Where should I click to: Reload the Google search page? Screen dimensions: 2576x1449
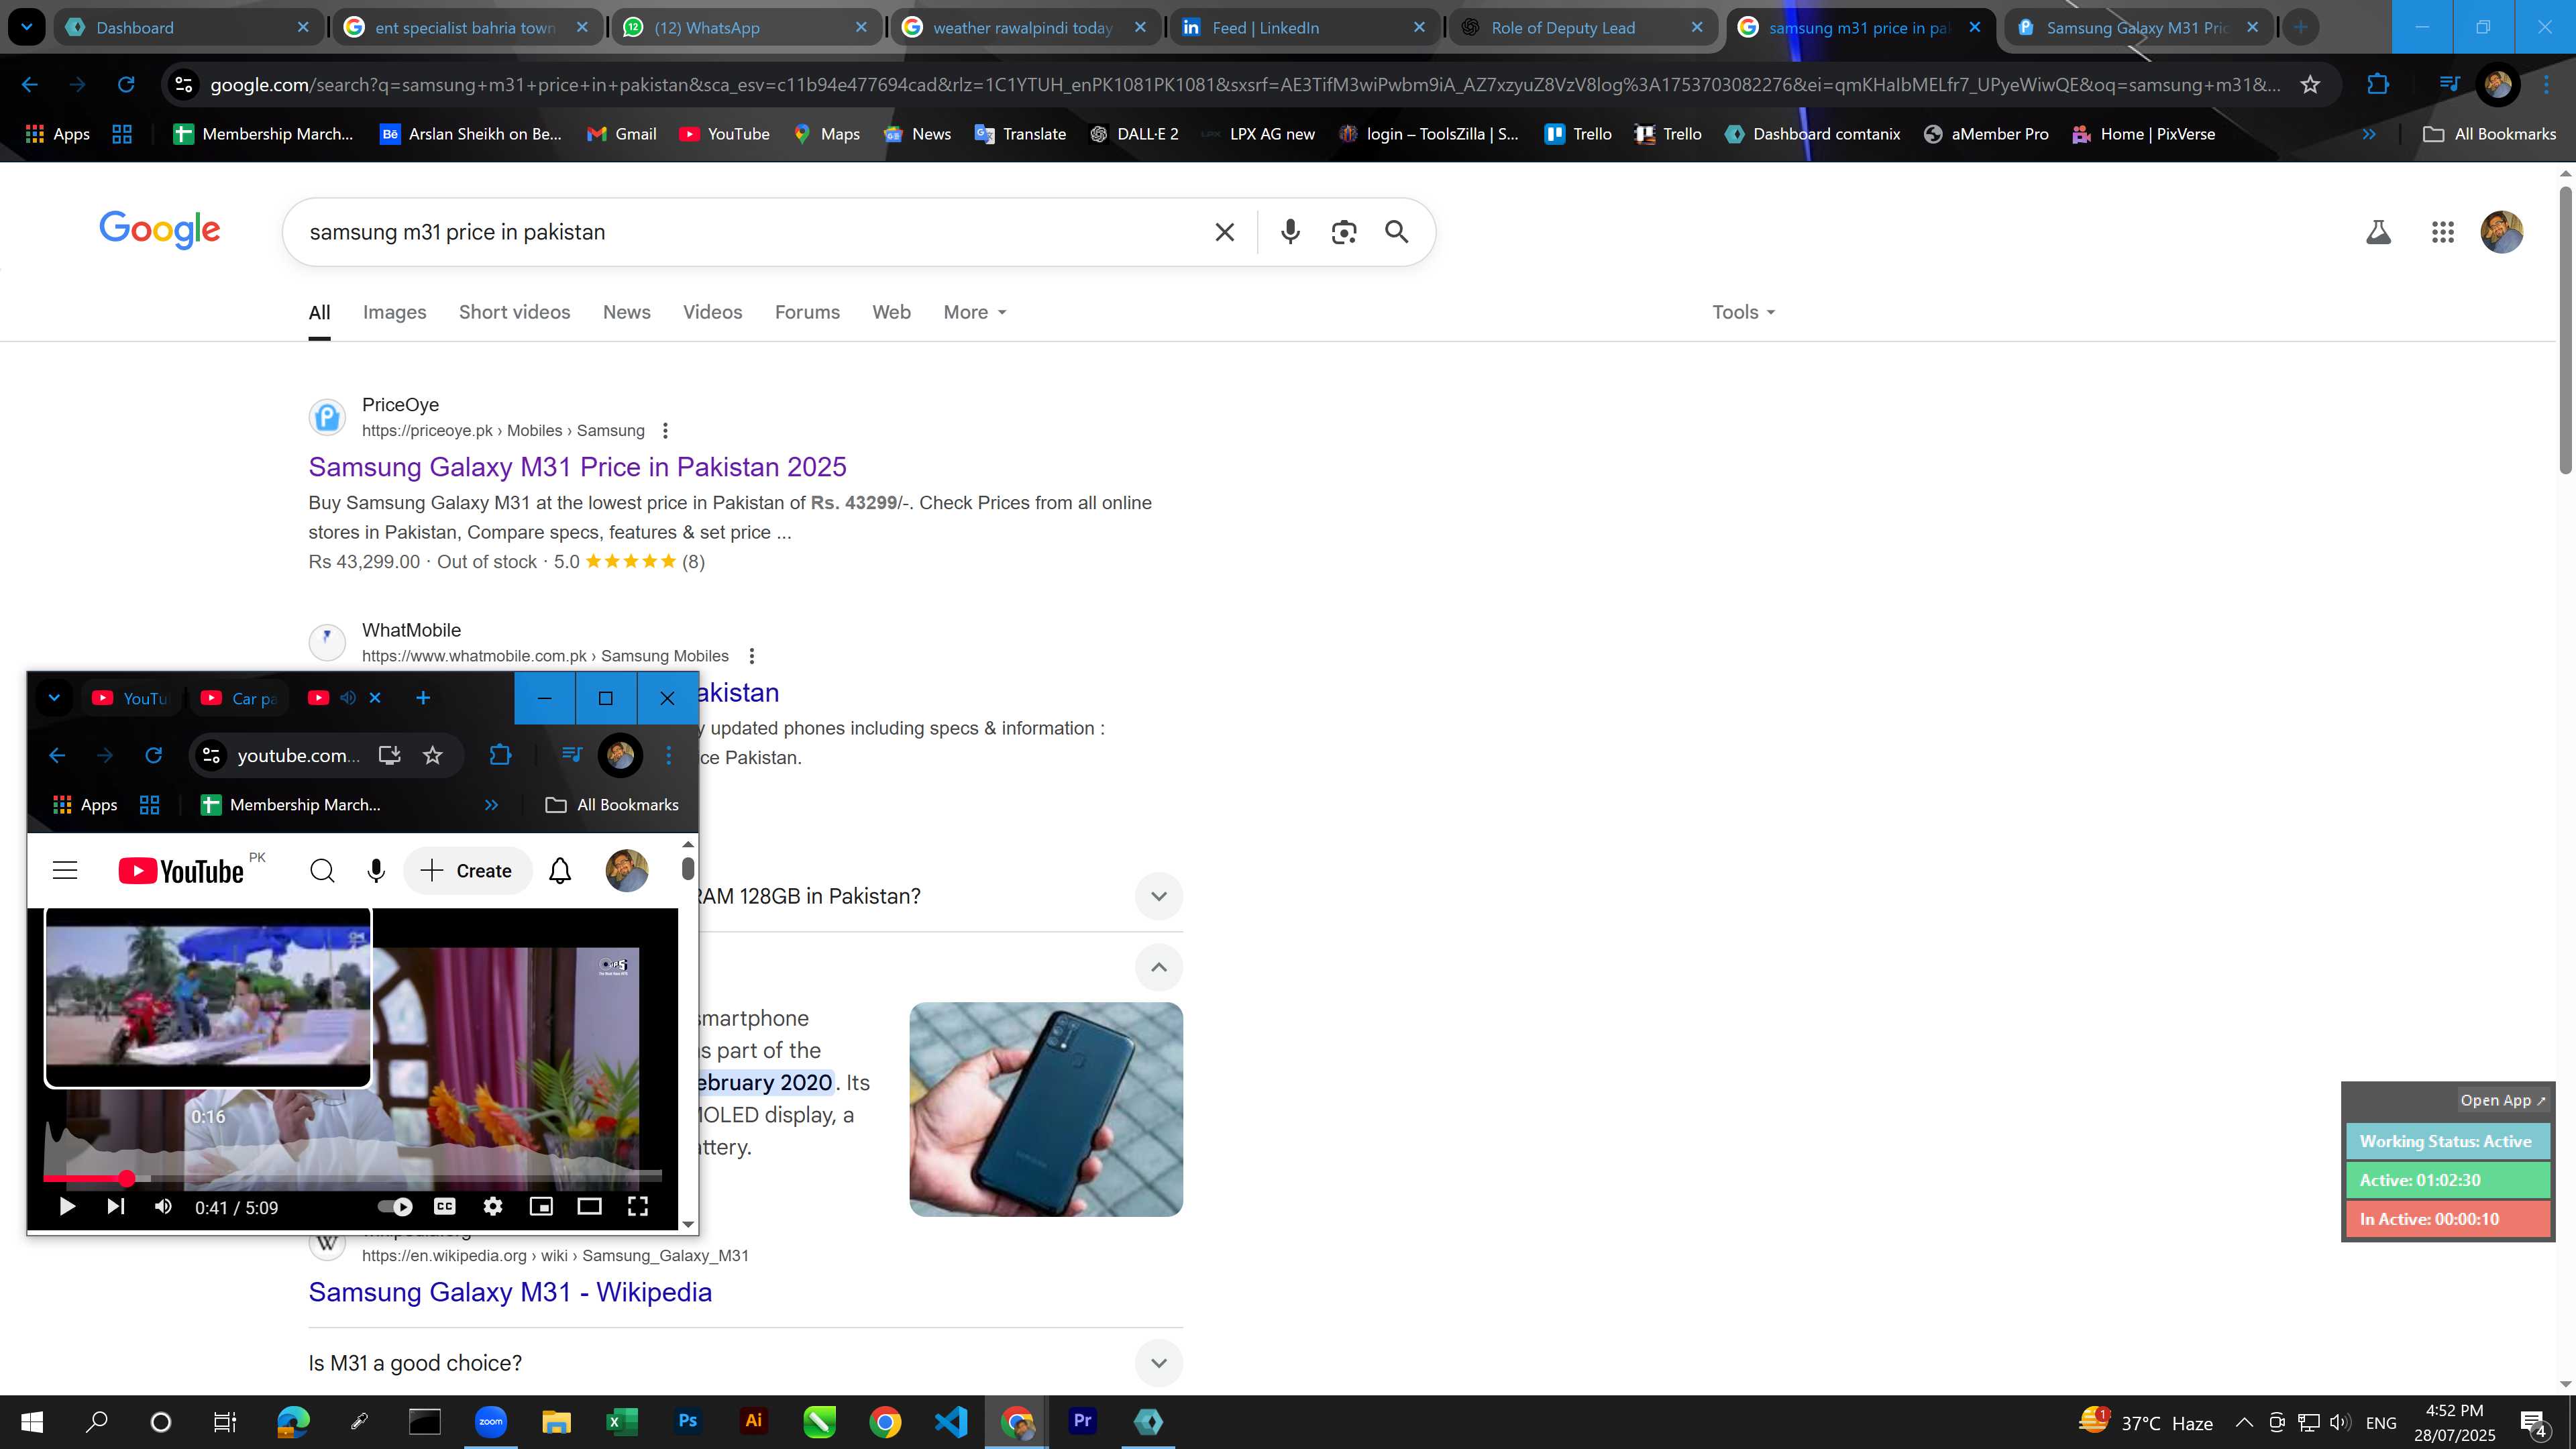click(x=126, y=85)
